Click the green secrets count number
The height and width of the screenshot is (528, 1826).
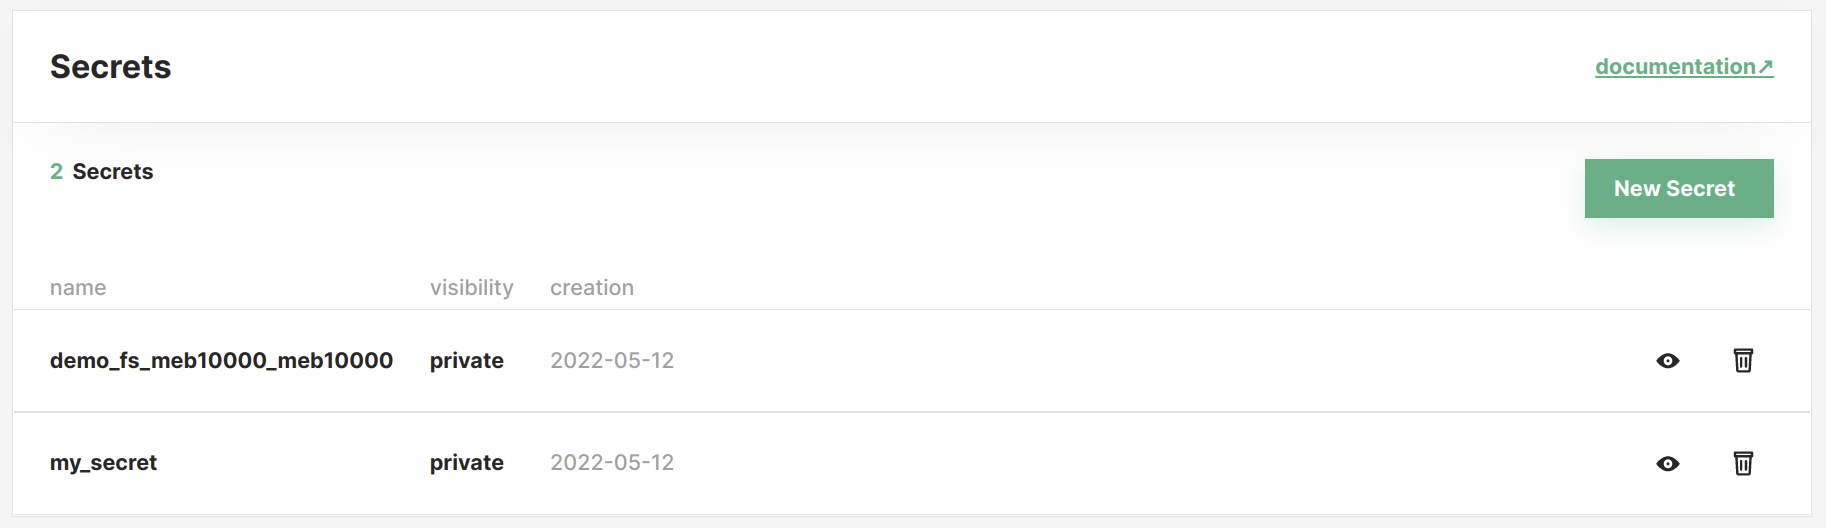point(57,172)
